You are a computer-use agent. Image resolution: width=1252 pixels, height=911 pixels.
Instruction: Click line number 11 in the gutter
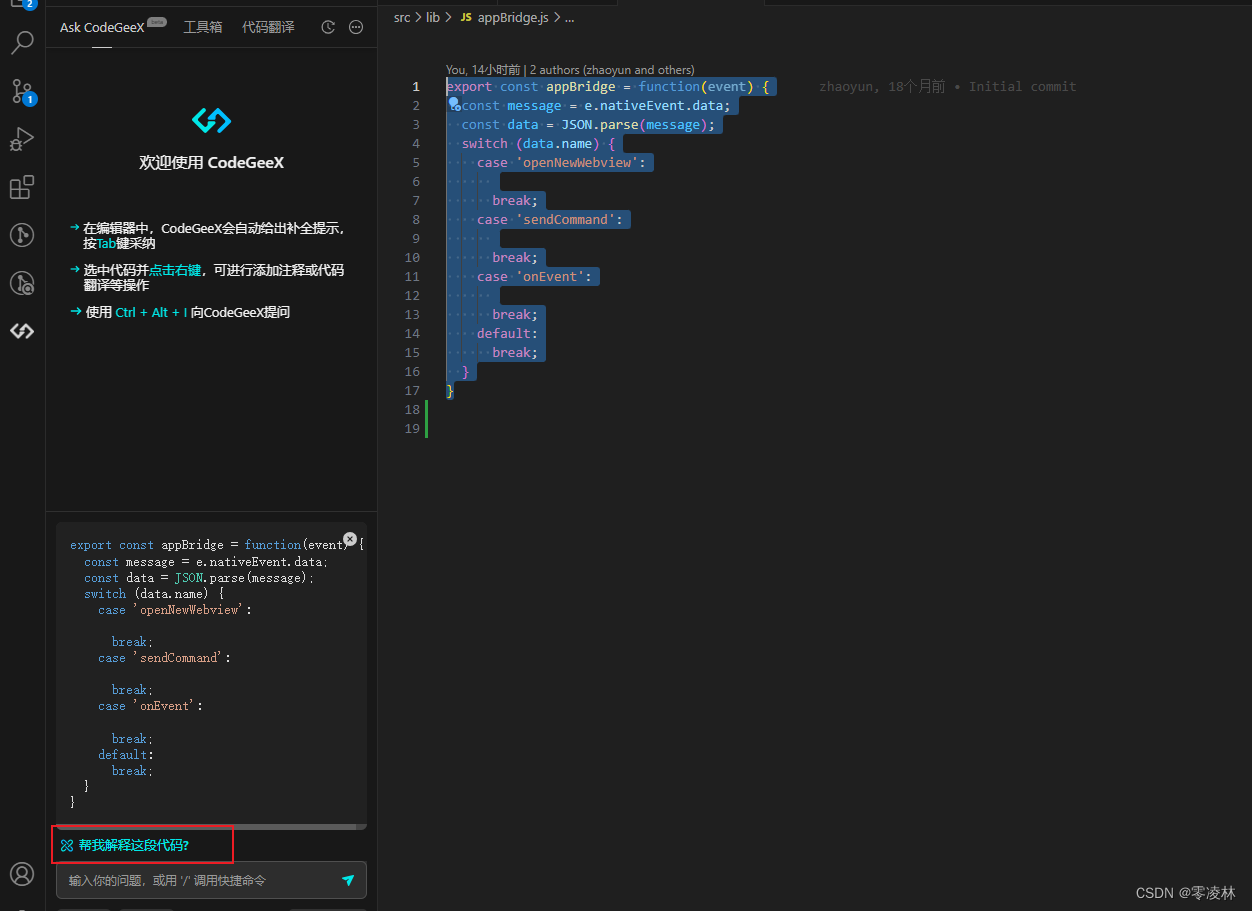click(x=413, y=277)
